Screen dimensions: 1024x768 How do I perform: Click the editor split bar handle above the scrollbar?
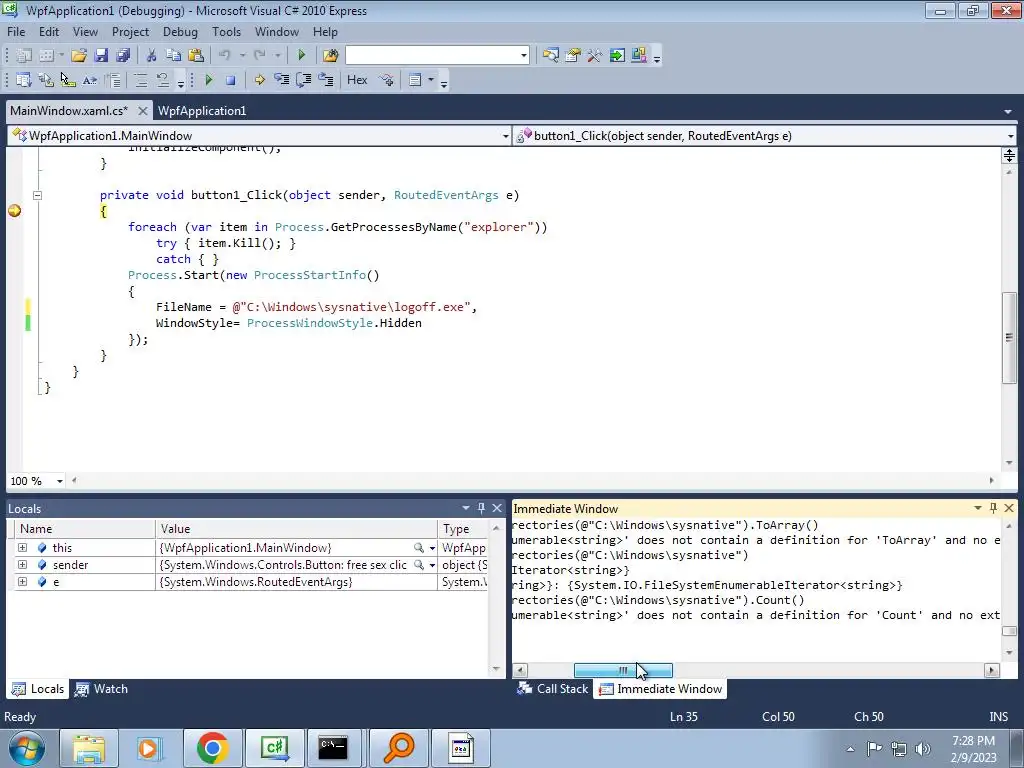1009,155
